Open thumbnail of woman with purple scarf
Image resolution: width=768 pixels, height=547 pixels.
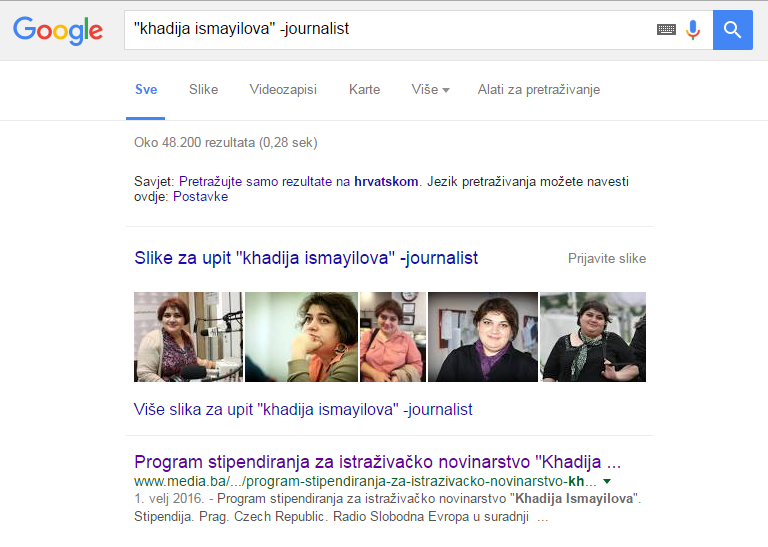click(x=483, y=337)
